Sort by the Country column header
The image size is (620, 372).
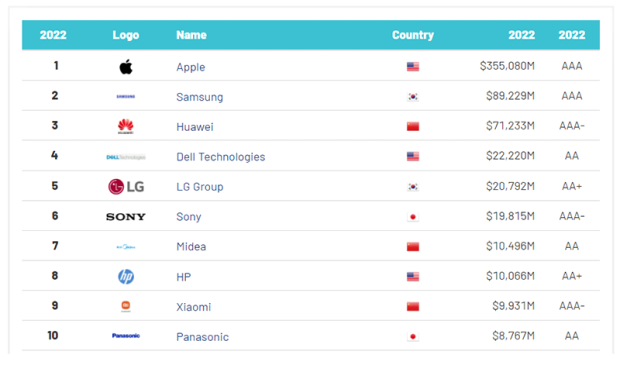pos(413,35)
